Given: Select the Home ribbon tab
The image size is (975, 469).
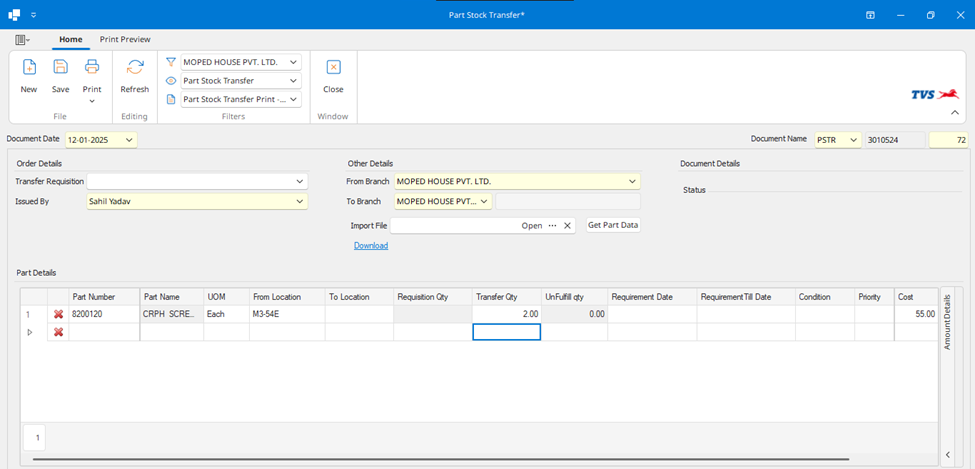Looking at the screenshot, I should tap(70, 39).
